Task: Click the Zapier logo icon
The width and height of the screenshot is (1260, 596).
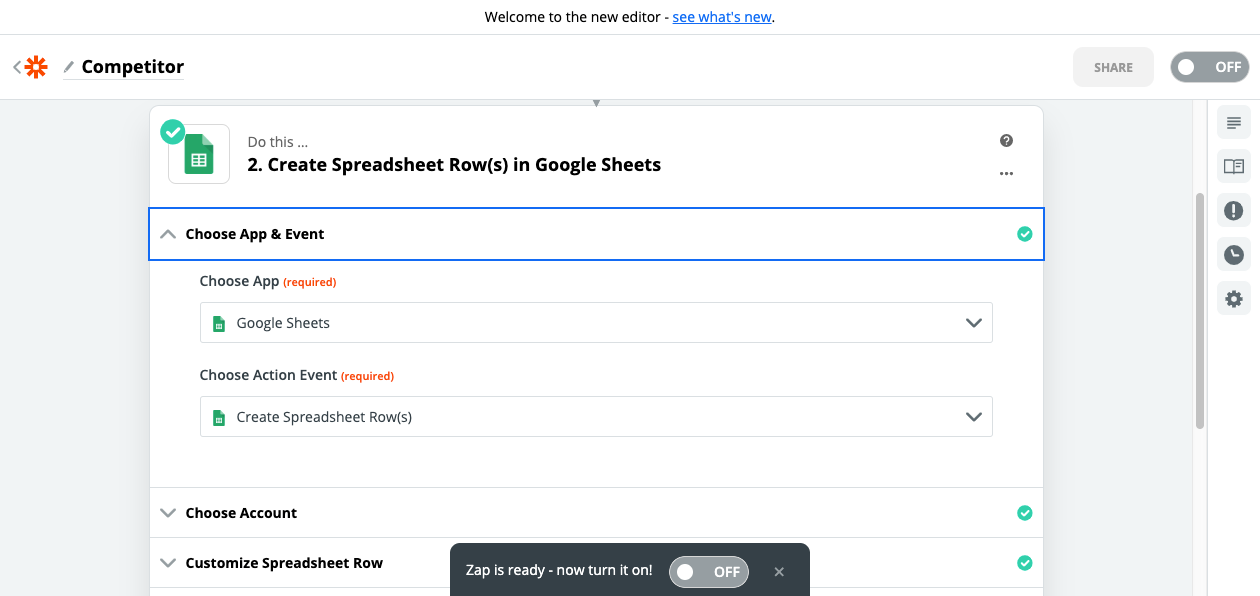Action: pyautogui.click(x=36, y=67)
